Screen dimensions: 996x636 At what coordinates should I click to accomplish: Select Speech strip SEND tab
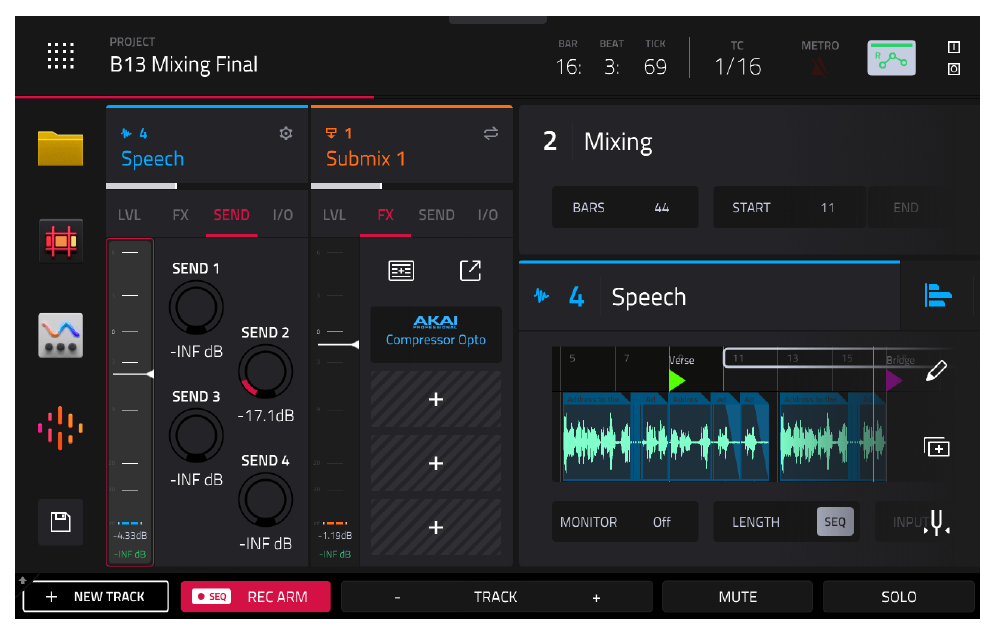click(231, 215)
